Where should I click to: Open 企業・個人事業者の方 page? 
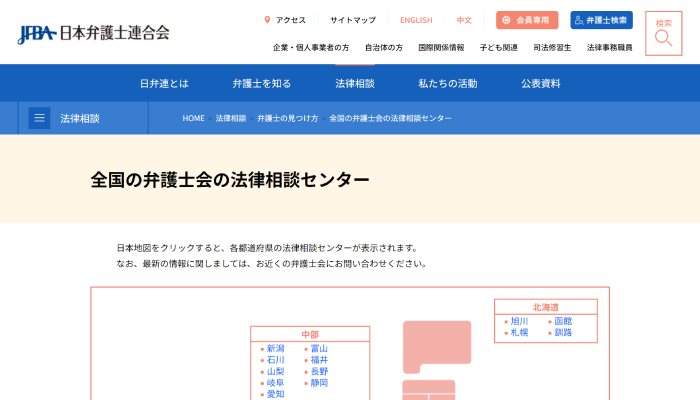[x=311, y=47]
